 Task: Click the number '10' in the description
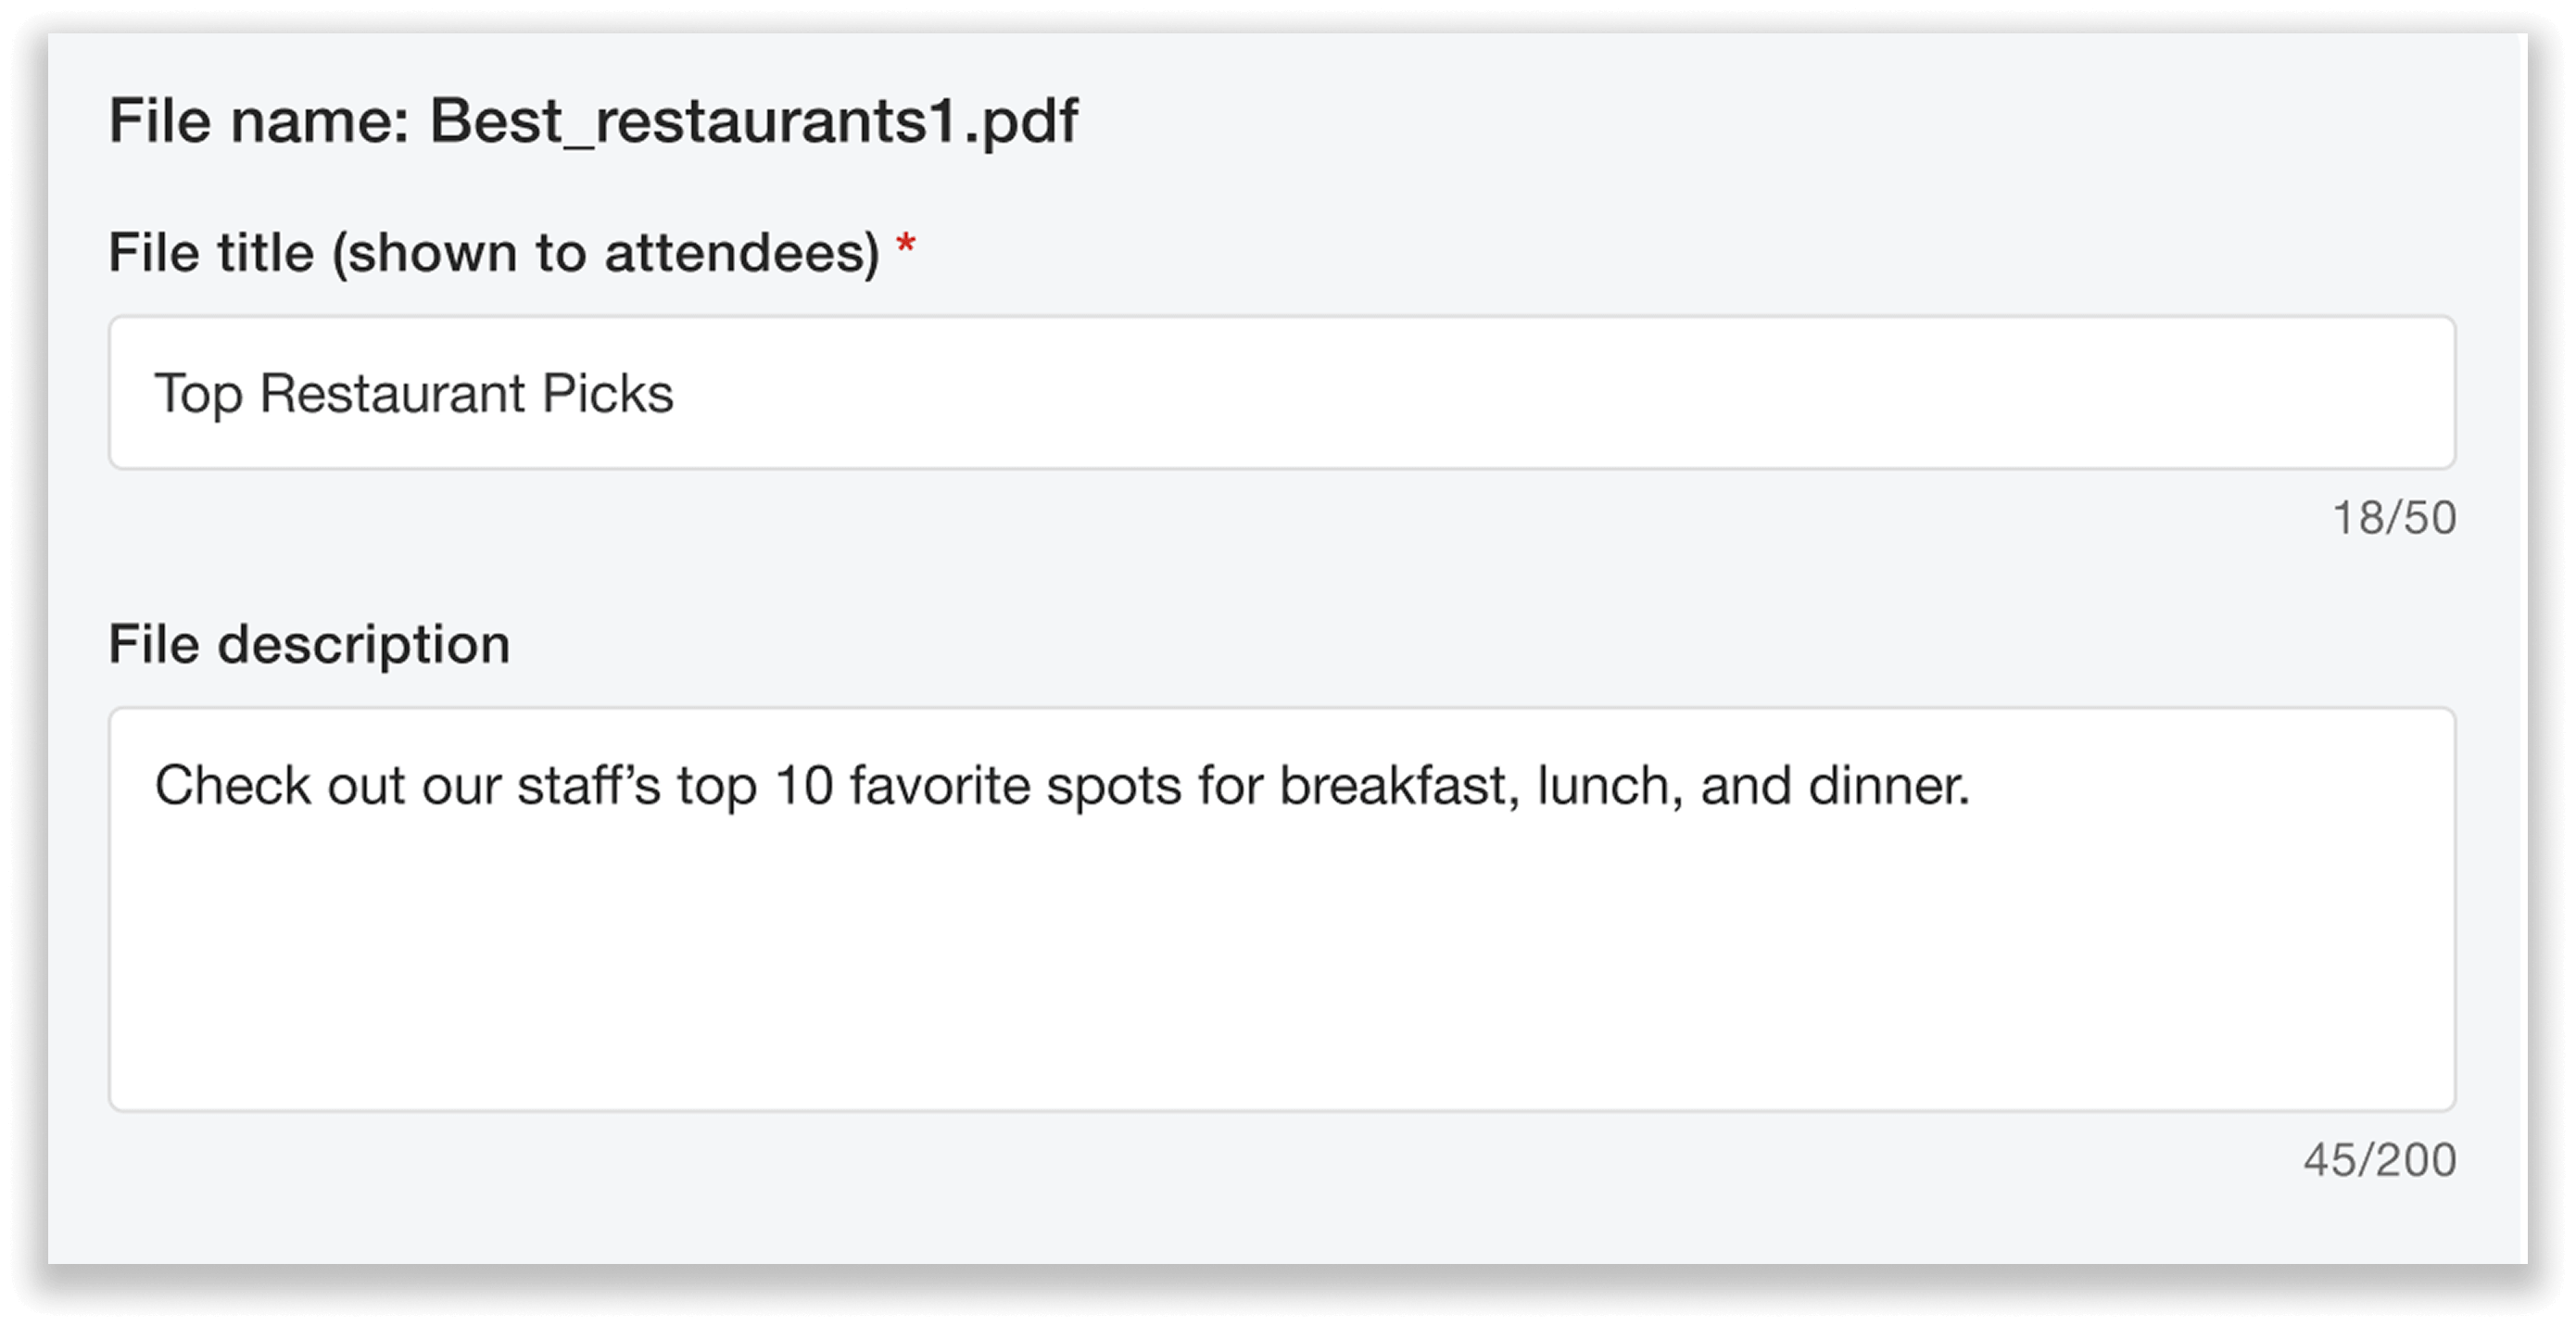[x=803, y=785]
